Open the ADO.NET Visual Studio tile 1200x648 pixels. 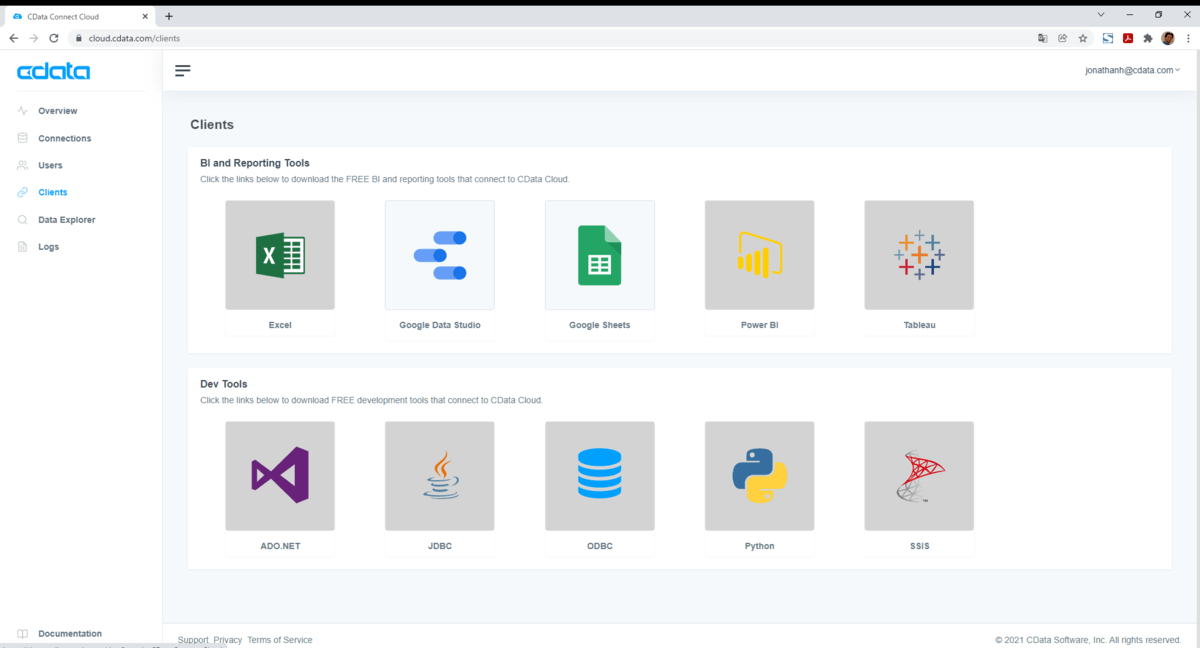point(280,476)
